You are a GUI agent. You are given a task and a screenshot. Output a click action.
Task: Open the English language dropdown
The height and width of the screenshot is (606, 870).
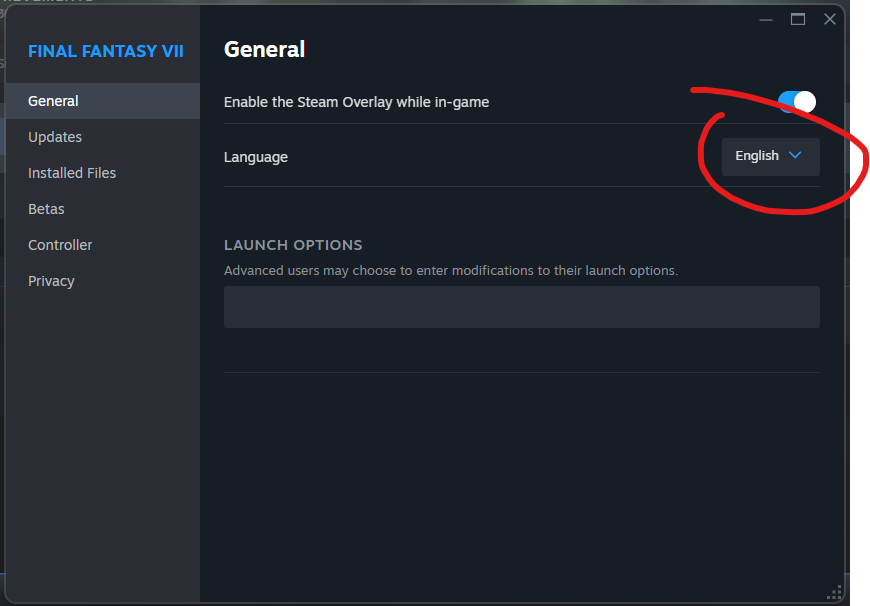[x=770, y=156]
